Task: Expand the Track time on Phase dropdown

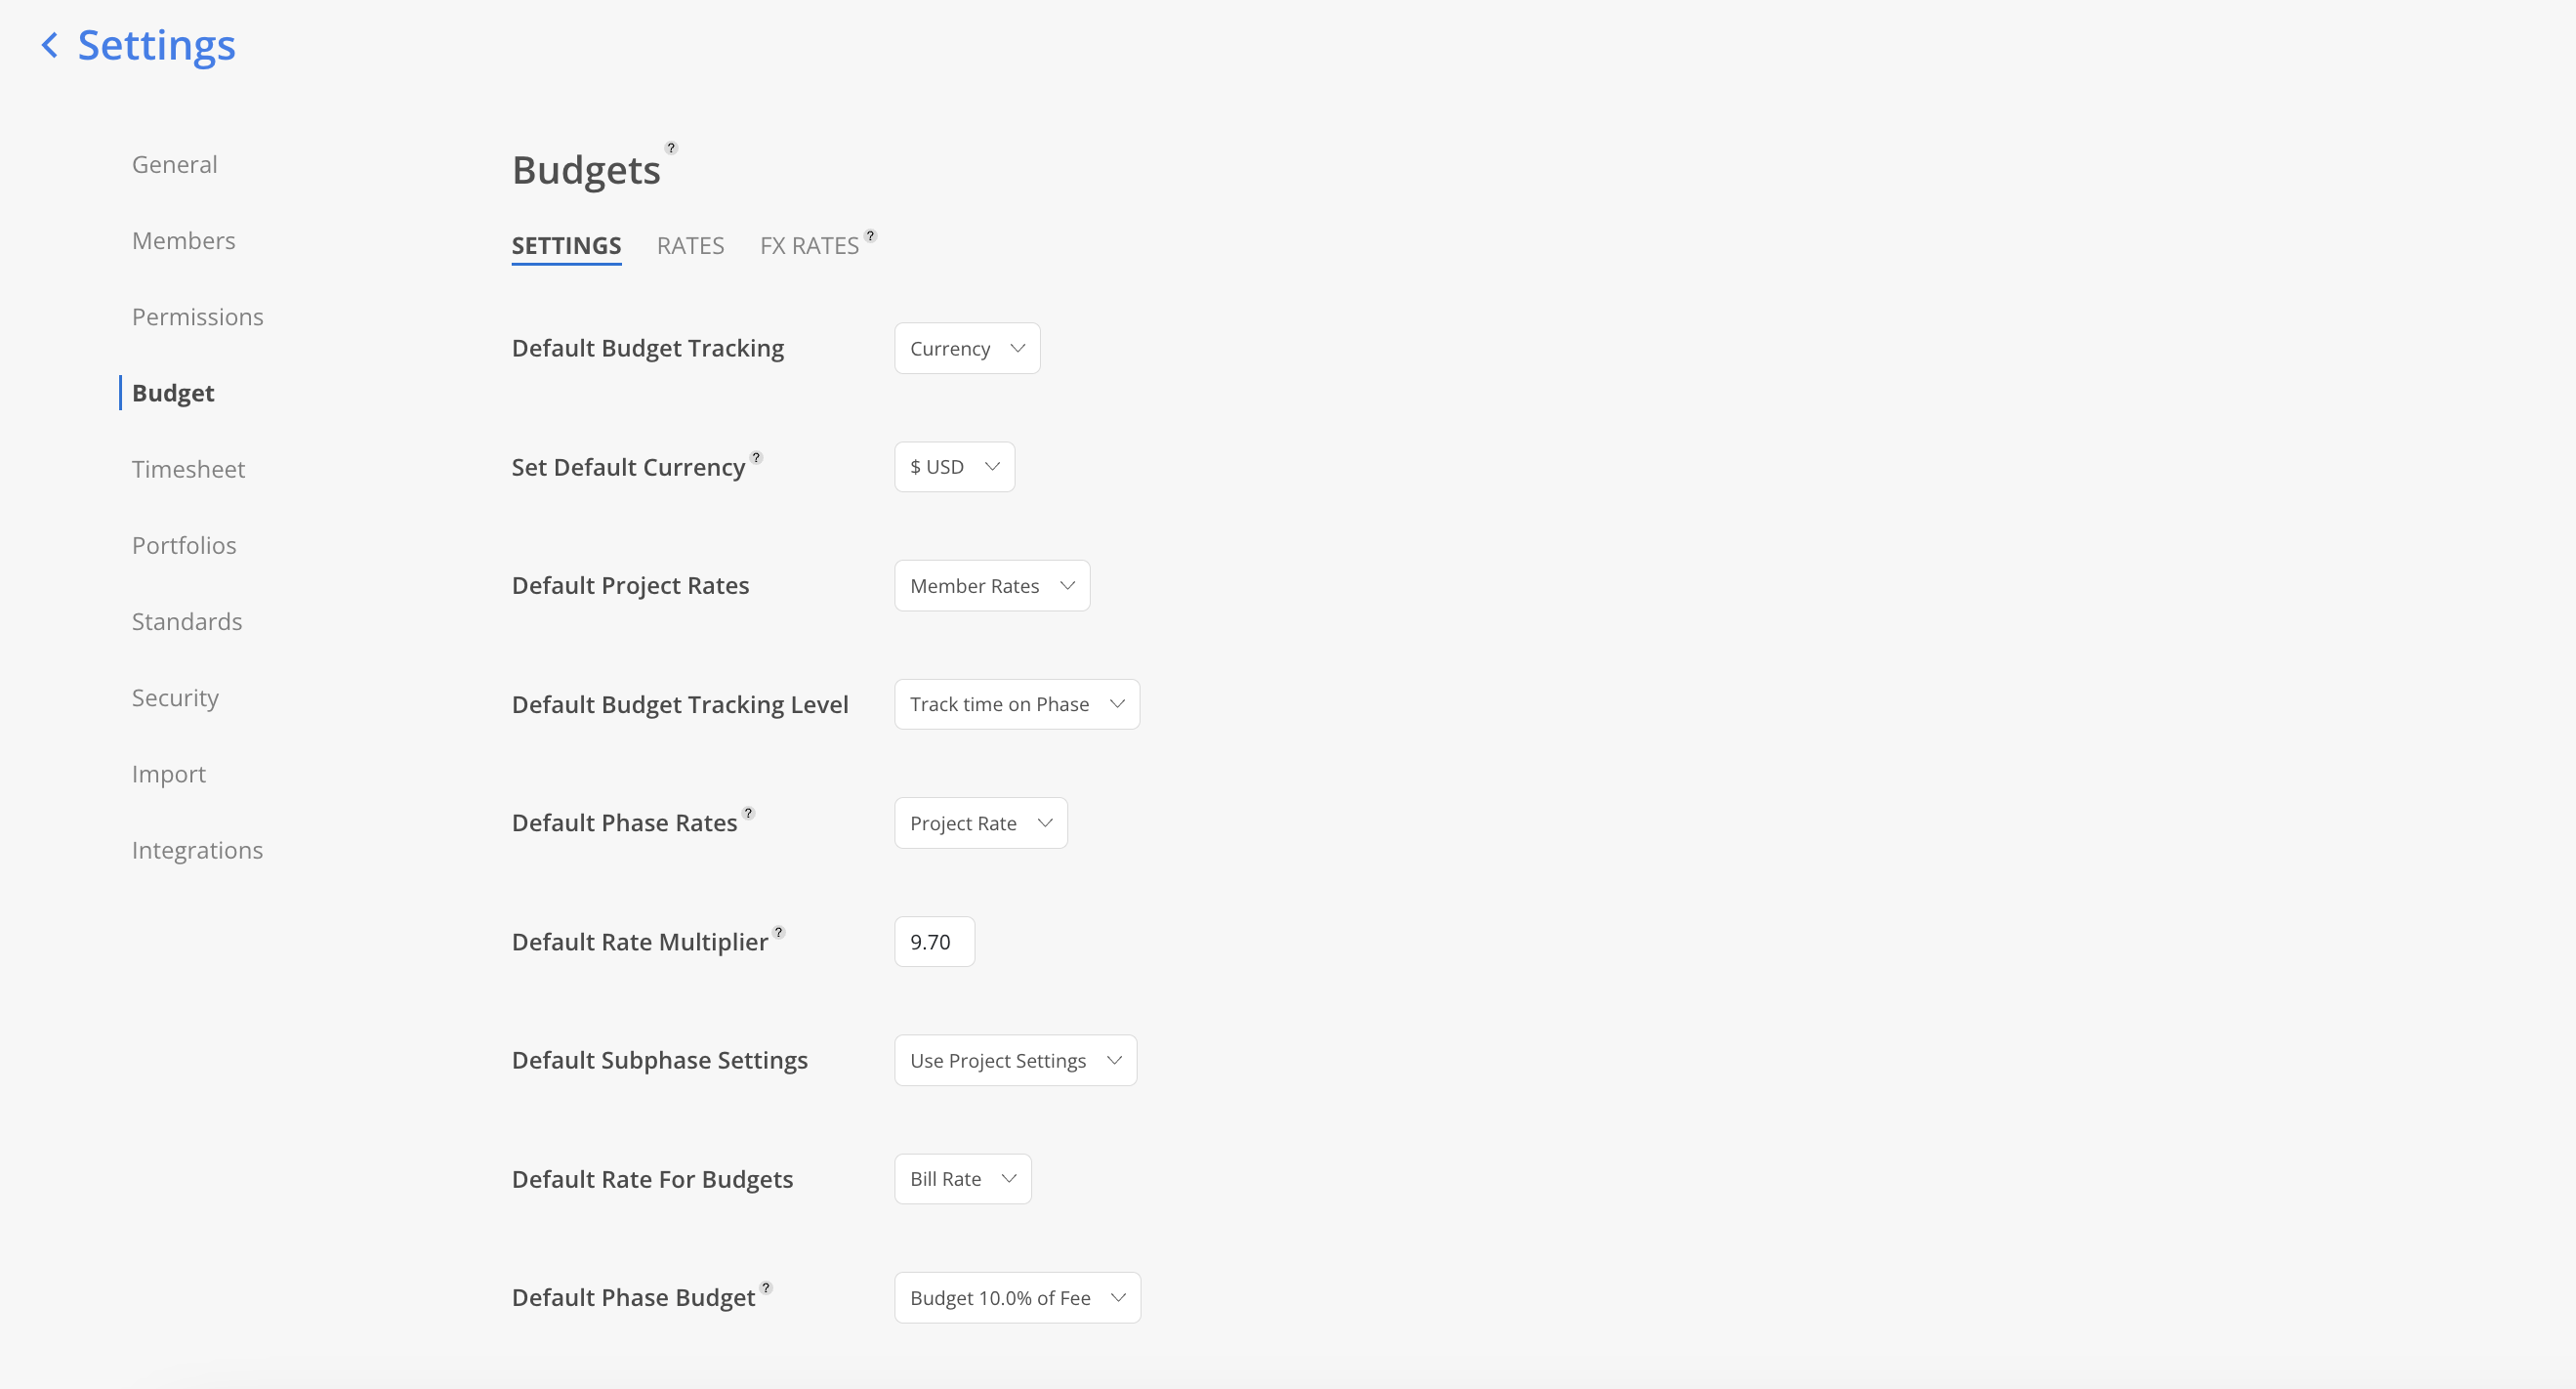Action: click(x=1017, y=705)
